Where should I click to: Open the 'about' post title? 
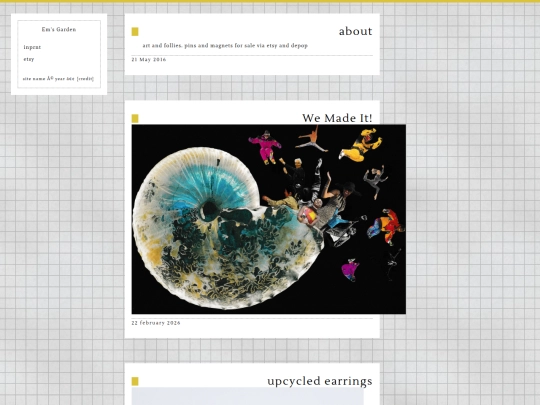pos(355,31)
